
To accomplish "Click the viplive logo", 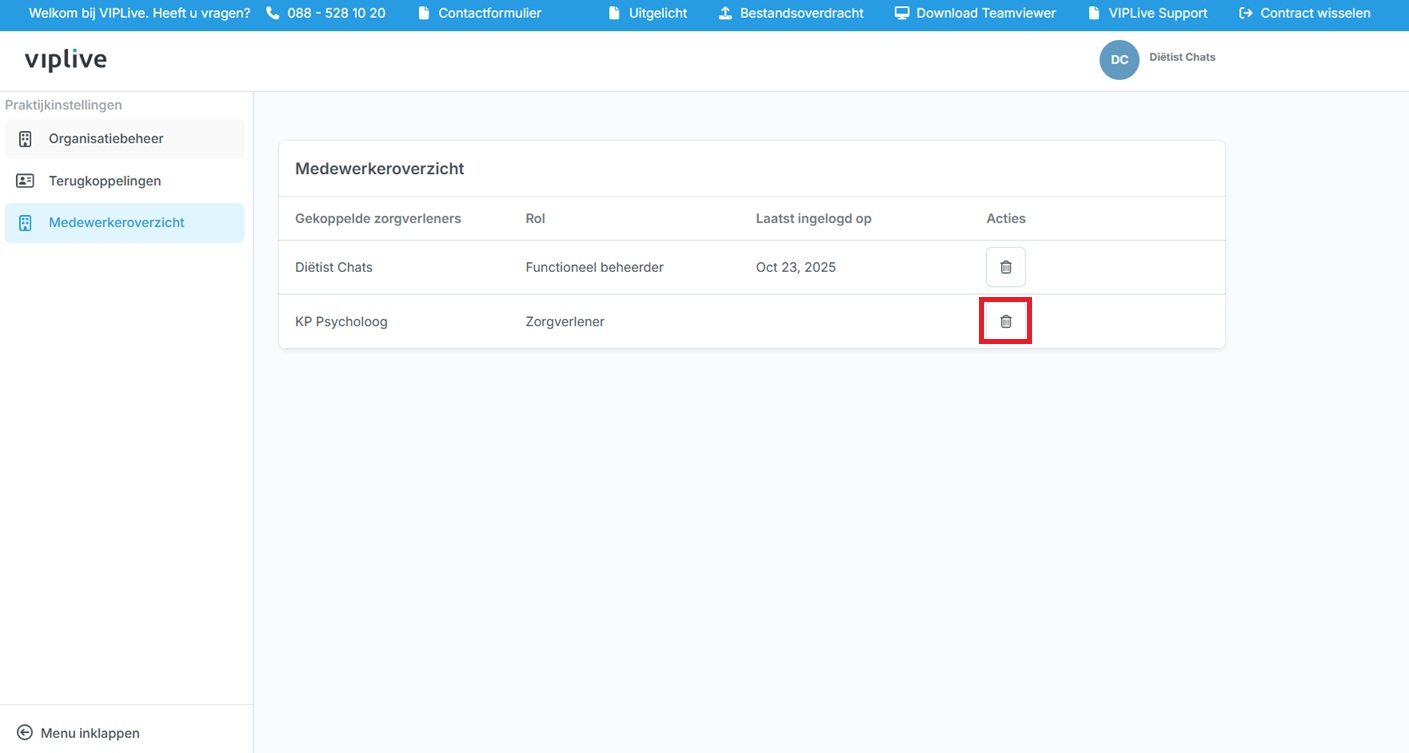I will point(66,60).
